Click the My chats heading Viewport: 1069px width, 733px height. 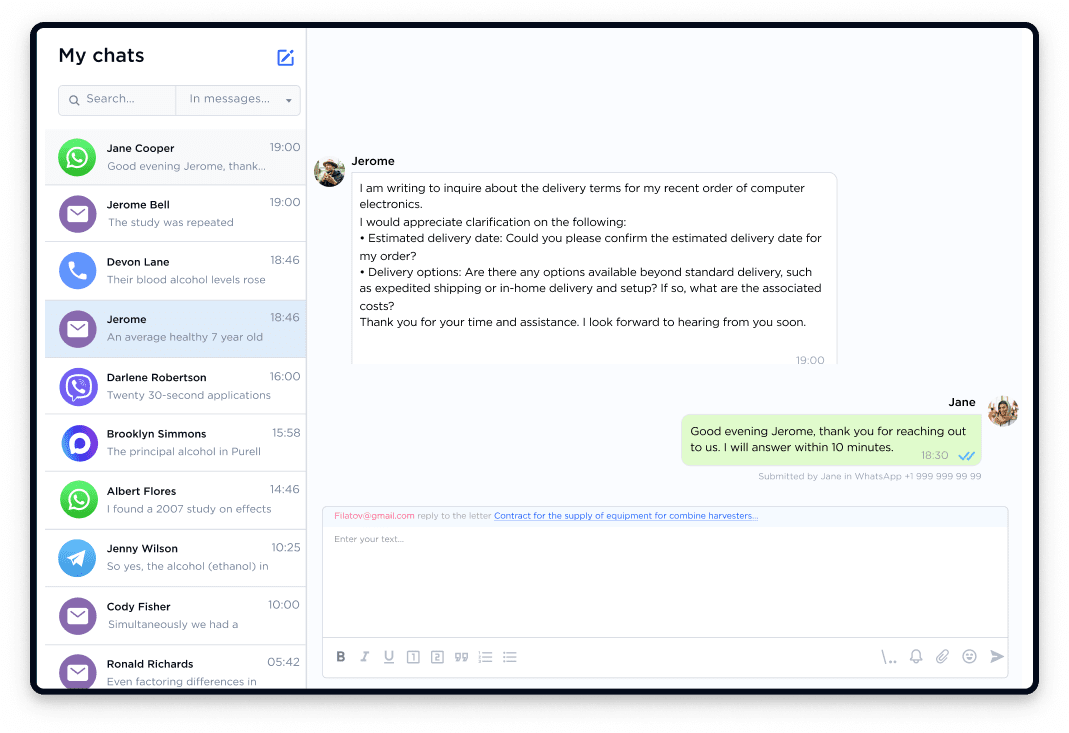pyautogui.click(x=102, y=55)
